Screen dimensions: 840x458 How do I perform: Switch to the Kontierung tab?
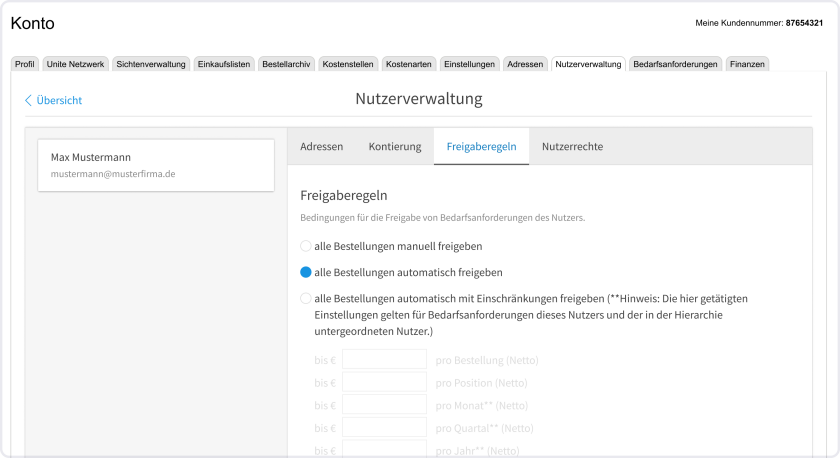(x=394, y=146)
